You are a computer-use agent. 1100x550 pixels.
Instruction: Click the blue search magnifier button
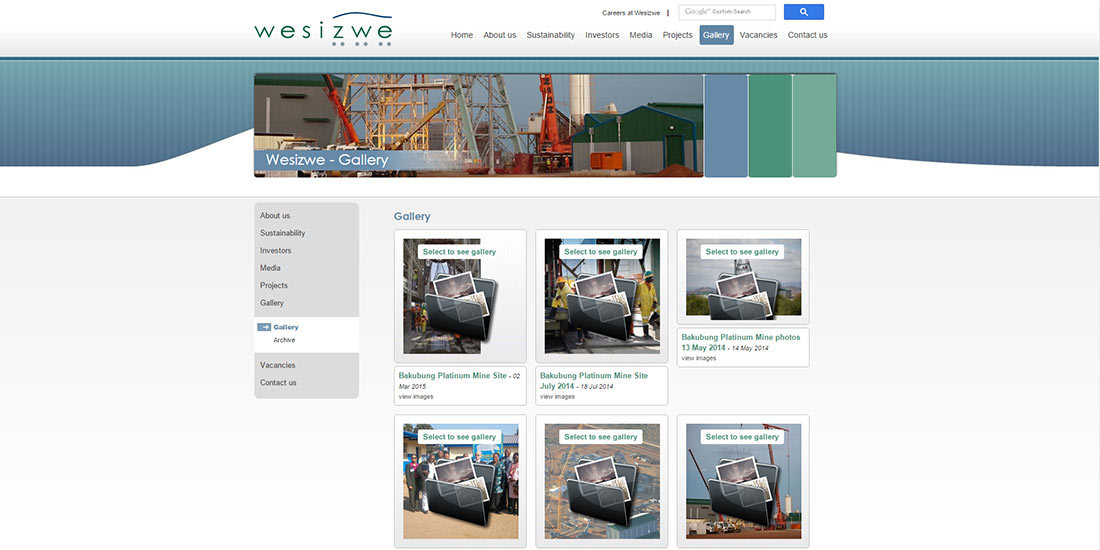pos(804,12)
